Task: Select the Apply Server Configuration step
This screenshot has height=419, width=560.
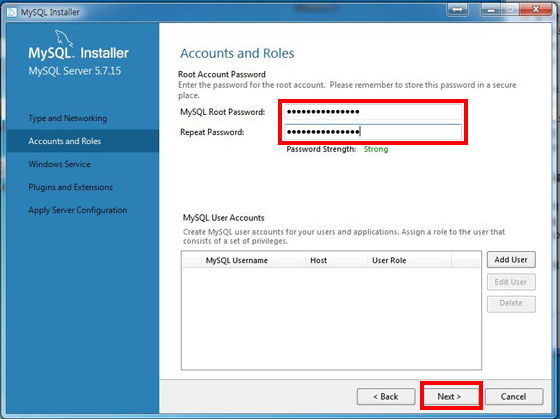Action: pyautogui.click(x=78, y=210)
